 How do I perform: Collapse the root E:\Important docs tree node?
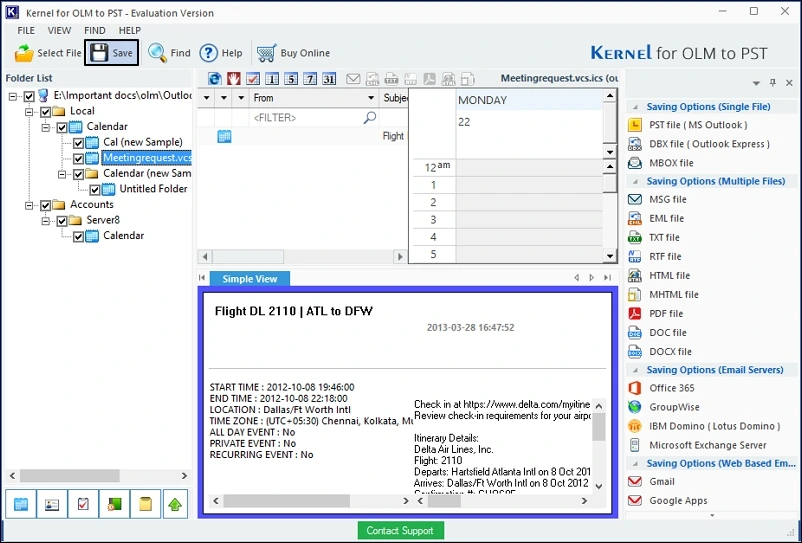tap(13, 96)
